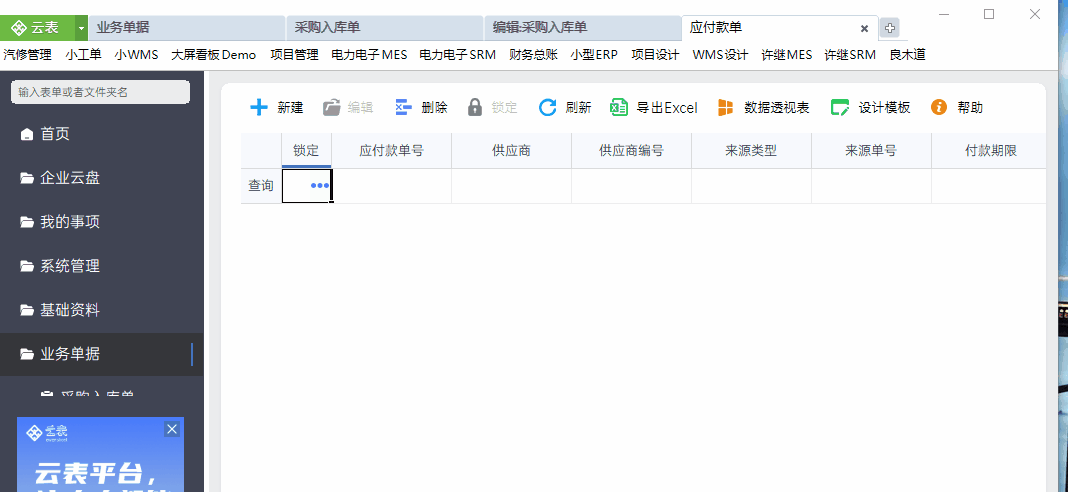Click the 查询 row label
This screenshot has width=1068, height=492.
(x=261, y=185)
